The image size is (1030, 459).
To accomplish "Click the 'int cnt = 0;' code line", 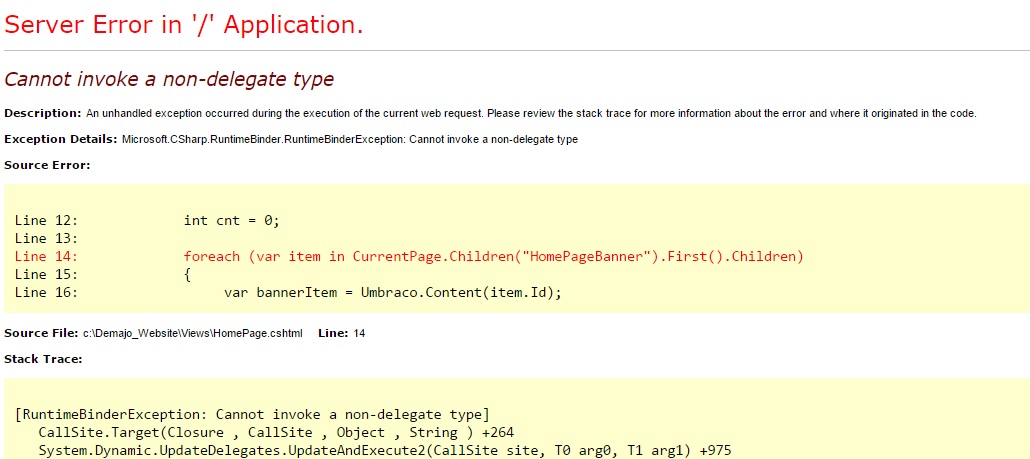I will 232,221.
